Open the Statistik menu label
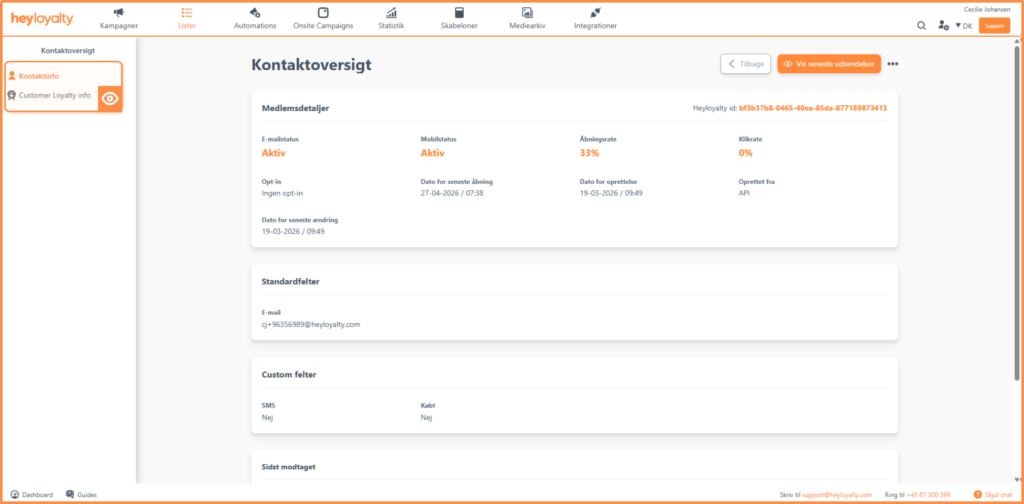 [x=391, y=26]
